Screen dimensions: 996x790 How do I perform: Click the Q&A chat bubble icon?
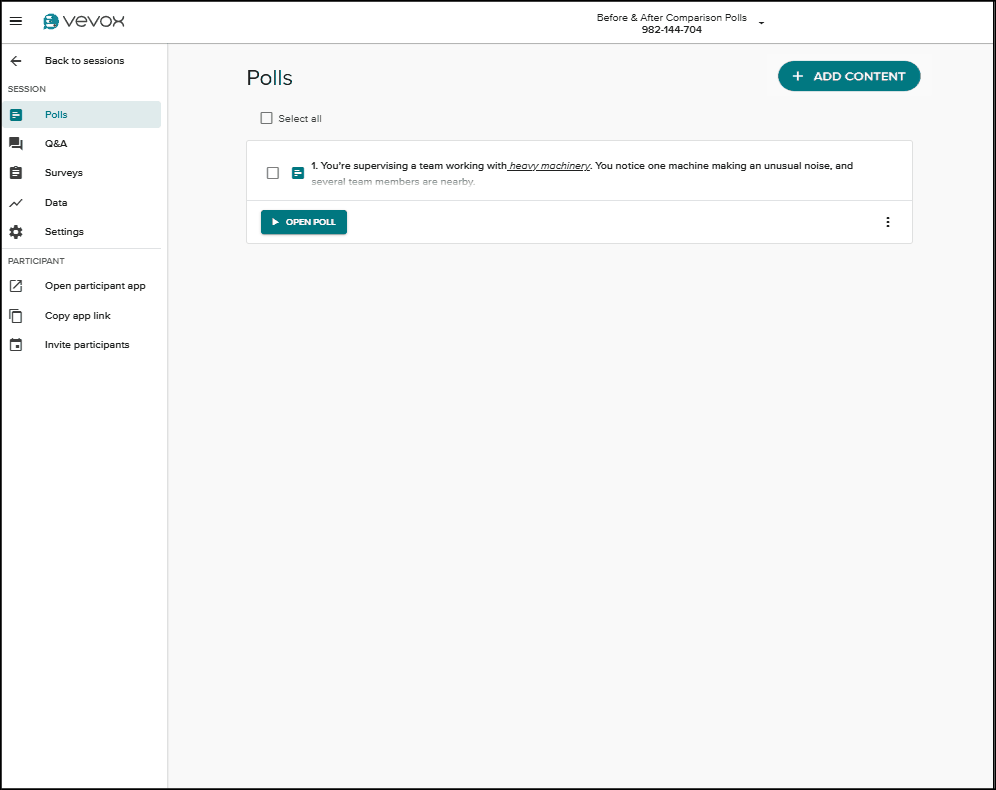click(x=16, y=144)
